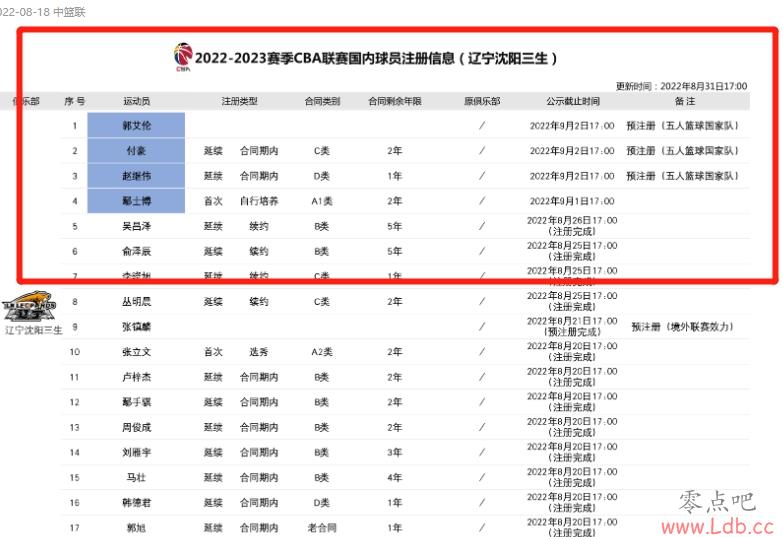Image resolution: width=783 pixels, height=537 pixels.
Task: Click player name 丛明晨
Action: click(x=136, y=302)
